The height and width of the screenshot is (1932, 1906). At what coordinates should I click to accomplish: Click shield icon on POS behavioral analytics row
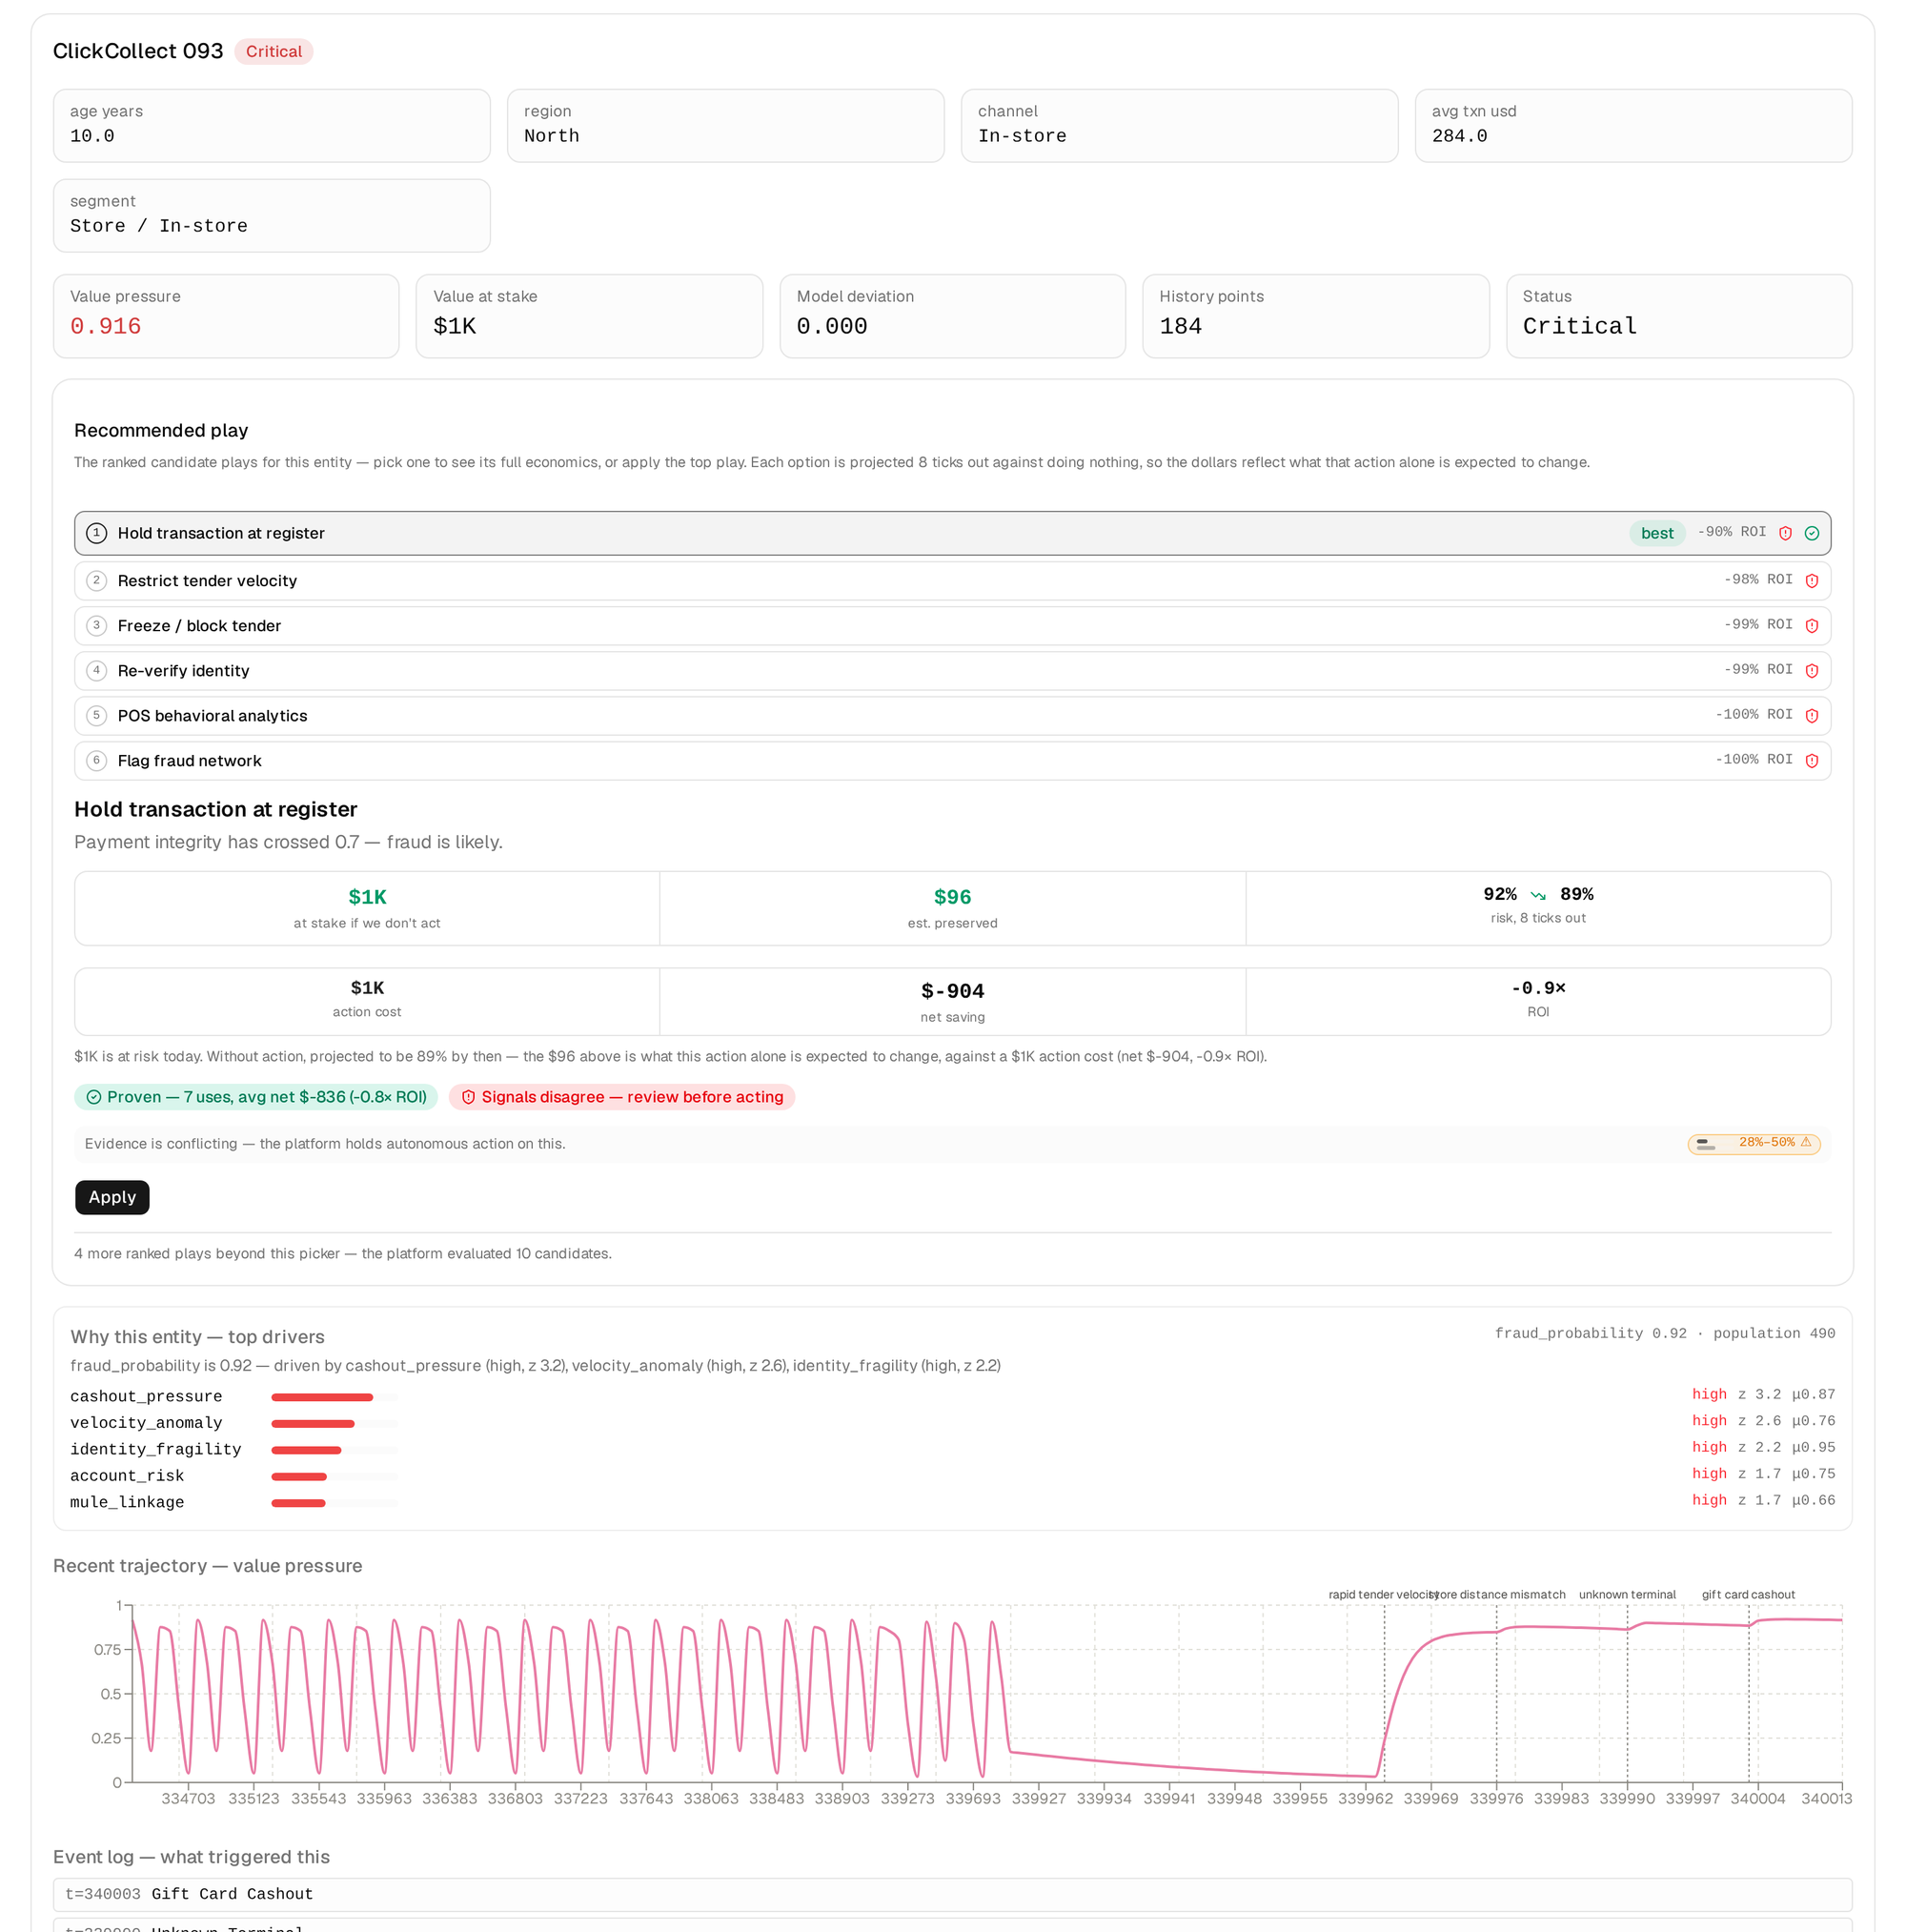(1811, 716)
